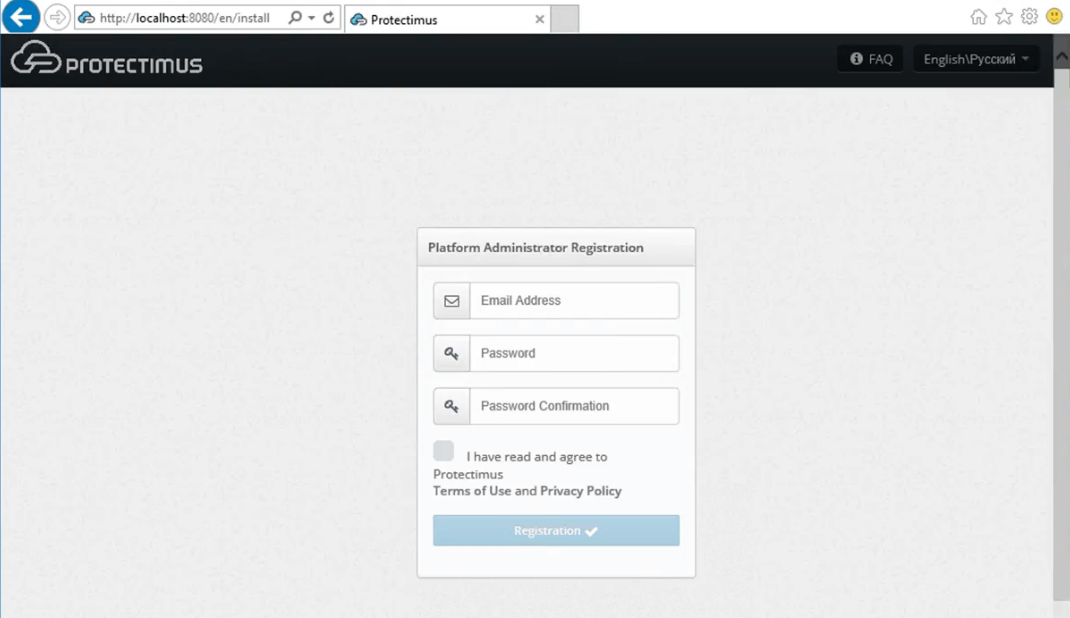This screenshot has width=1070, height=618.
Task: Click the Protectimus cloud logo
Action: click(106, 57)
